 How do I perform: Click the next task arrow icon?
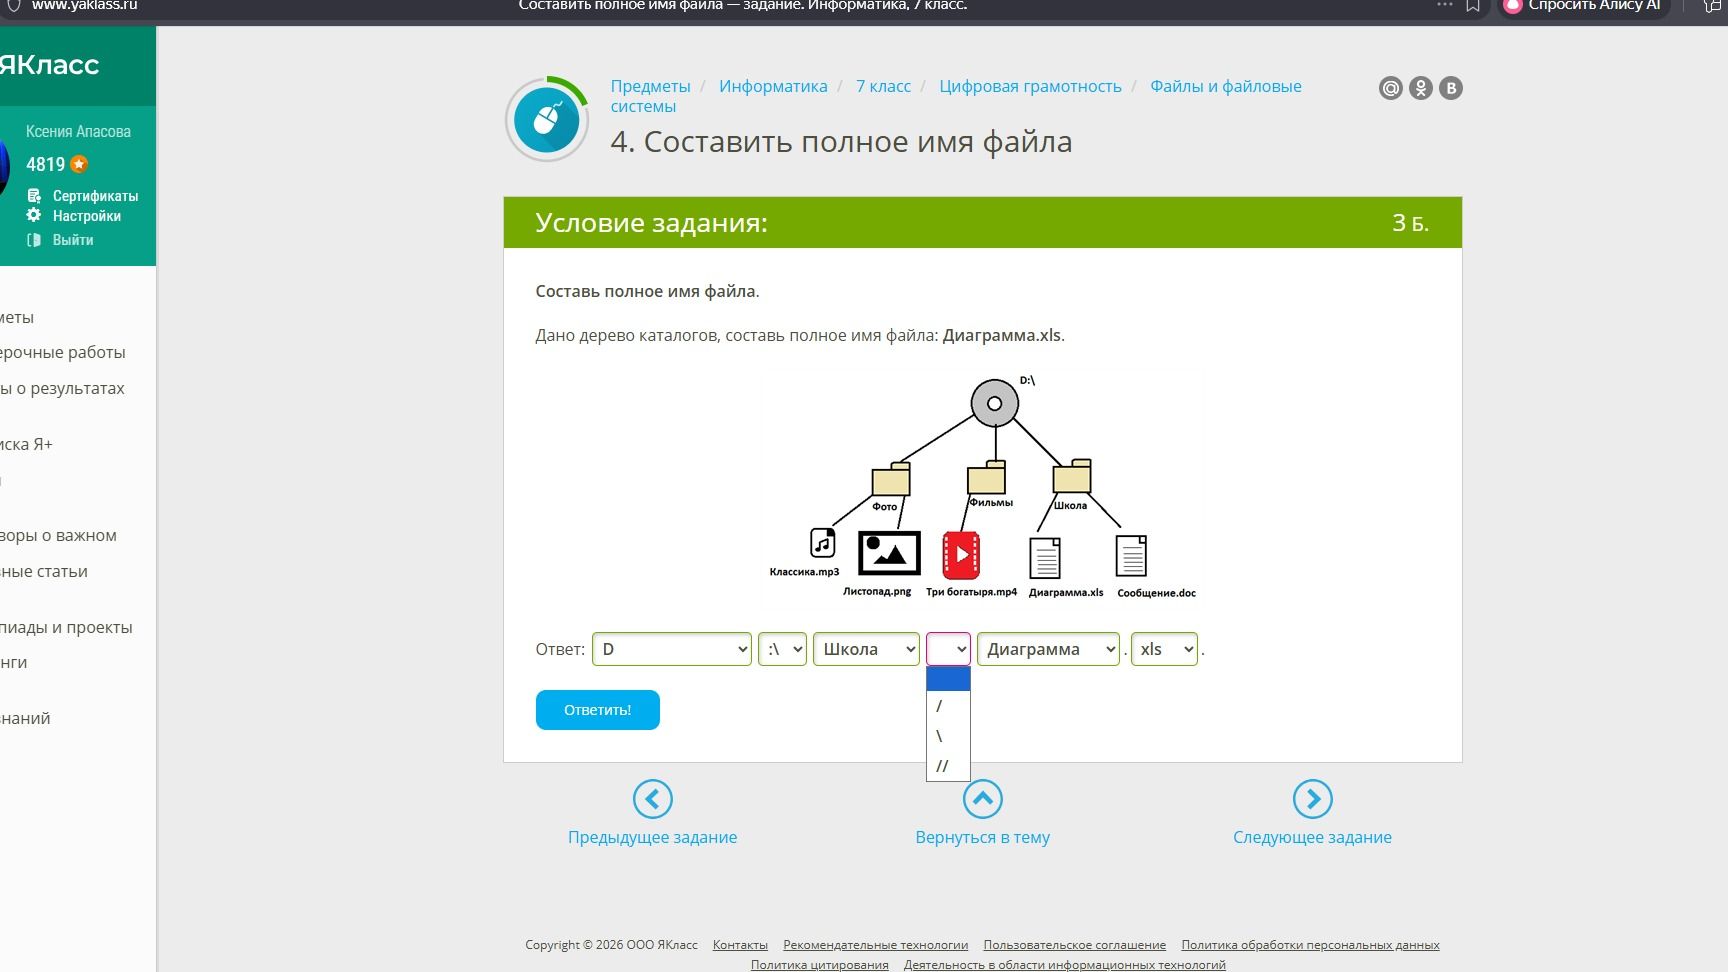(x=1312, y=799)
